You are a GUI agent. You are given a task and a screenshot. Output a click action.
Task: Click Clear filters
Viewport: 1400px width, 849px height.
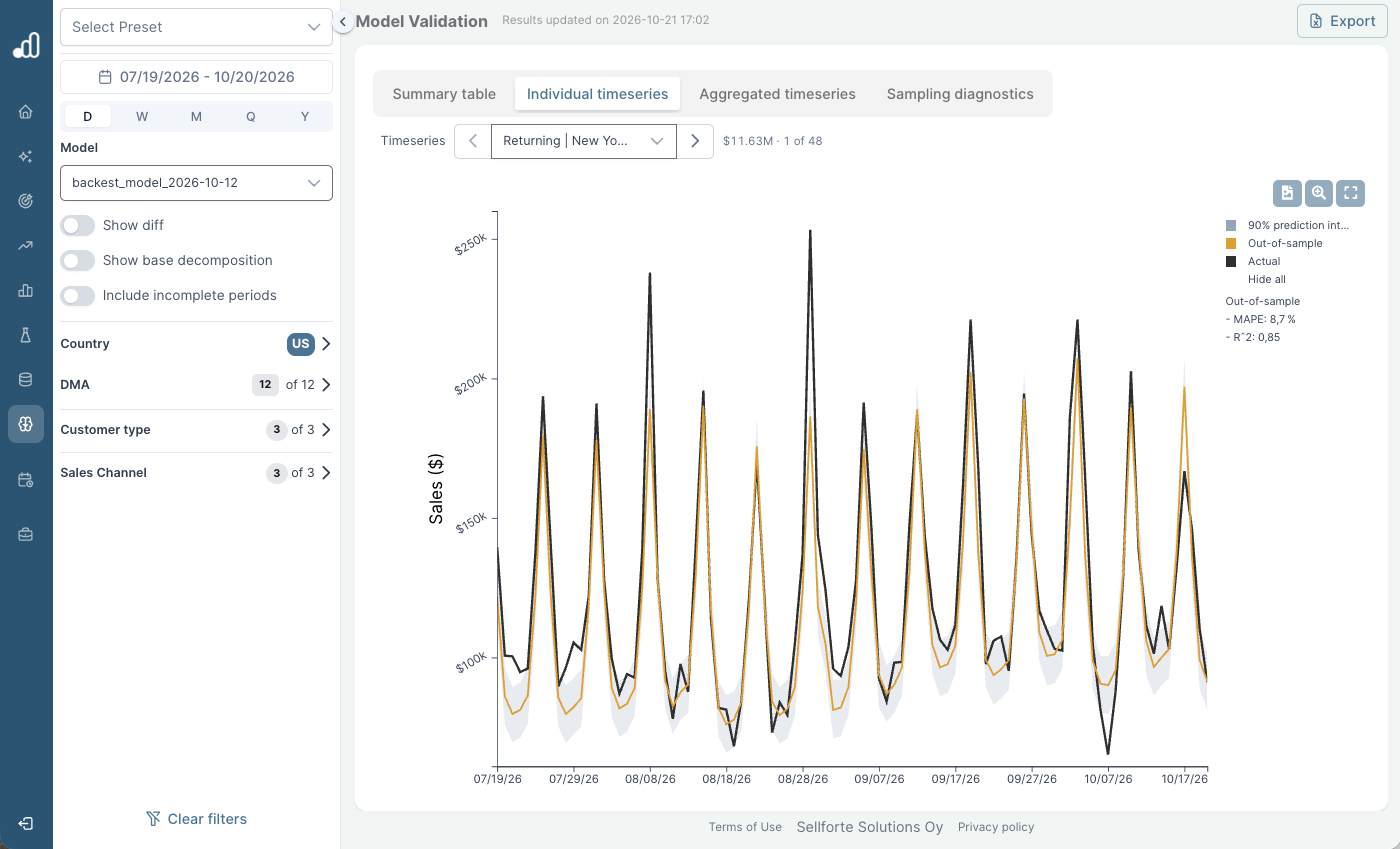coord(197,819)
